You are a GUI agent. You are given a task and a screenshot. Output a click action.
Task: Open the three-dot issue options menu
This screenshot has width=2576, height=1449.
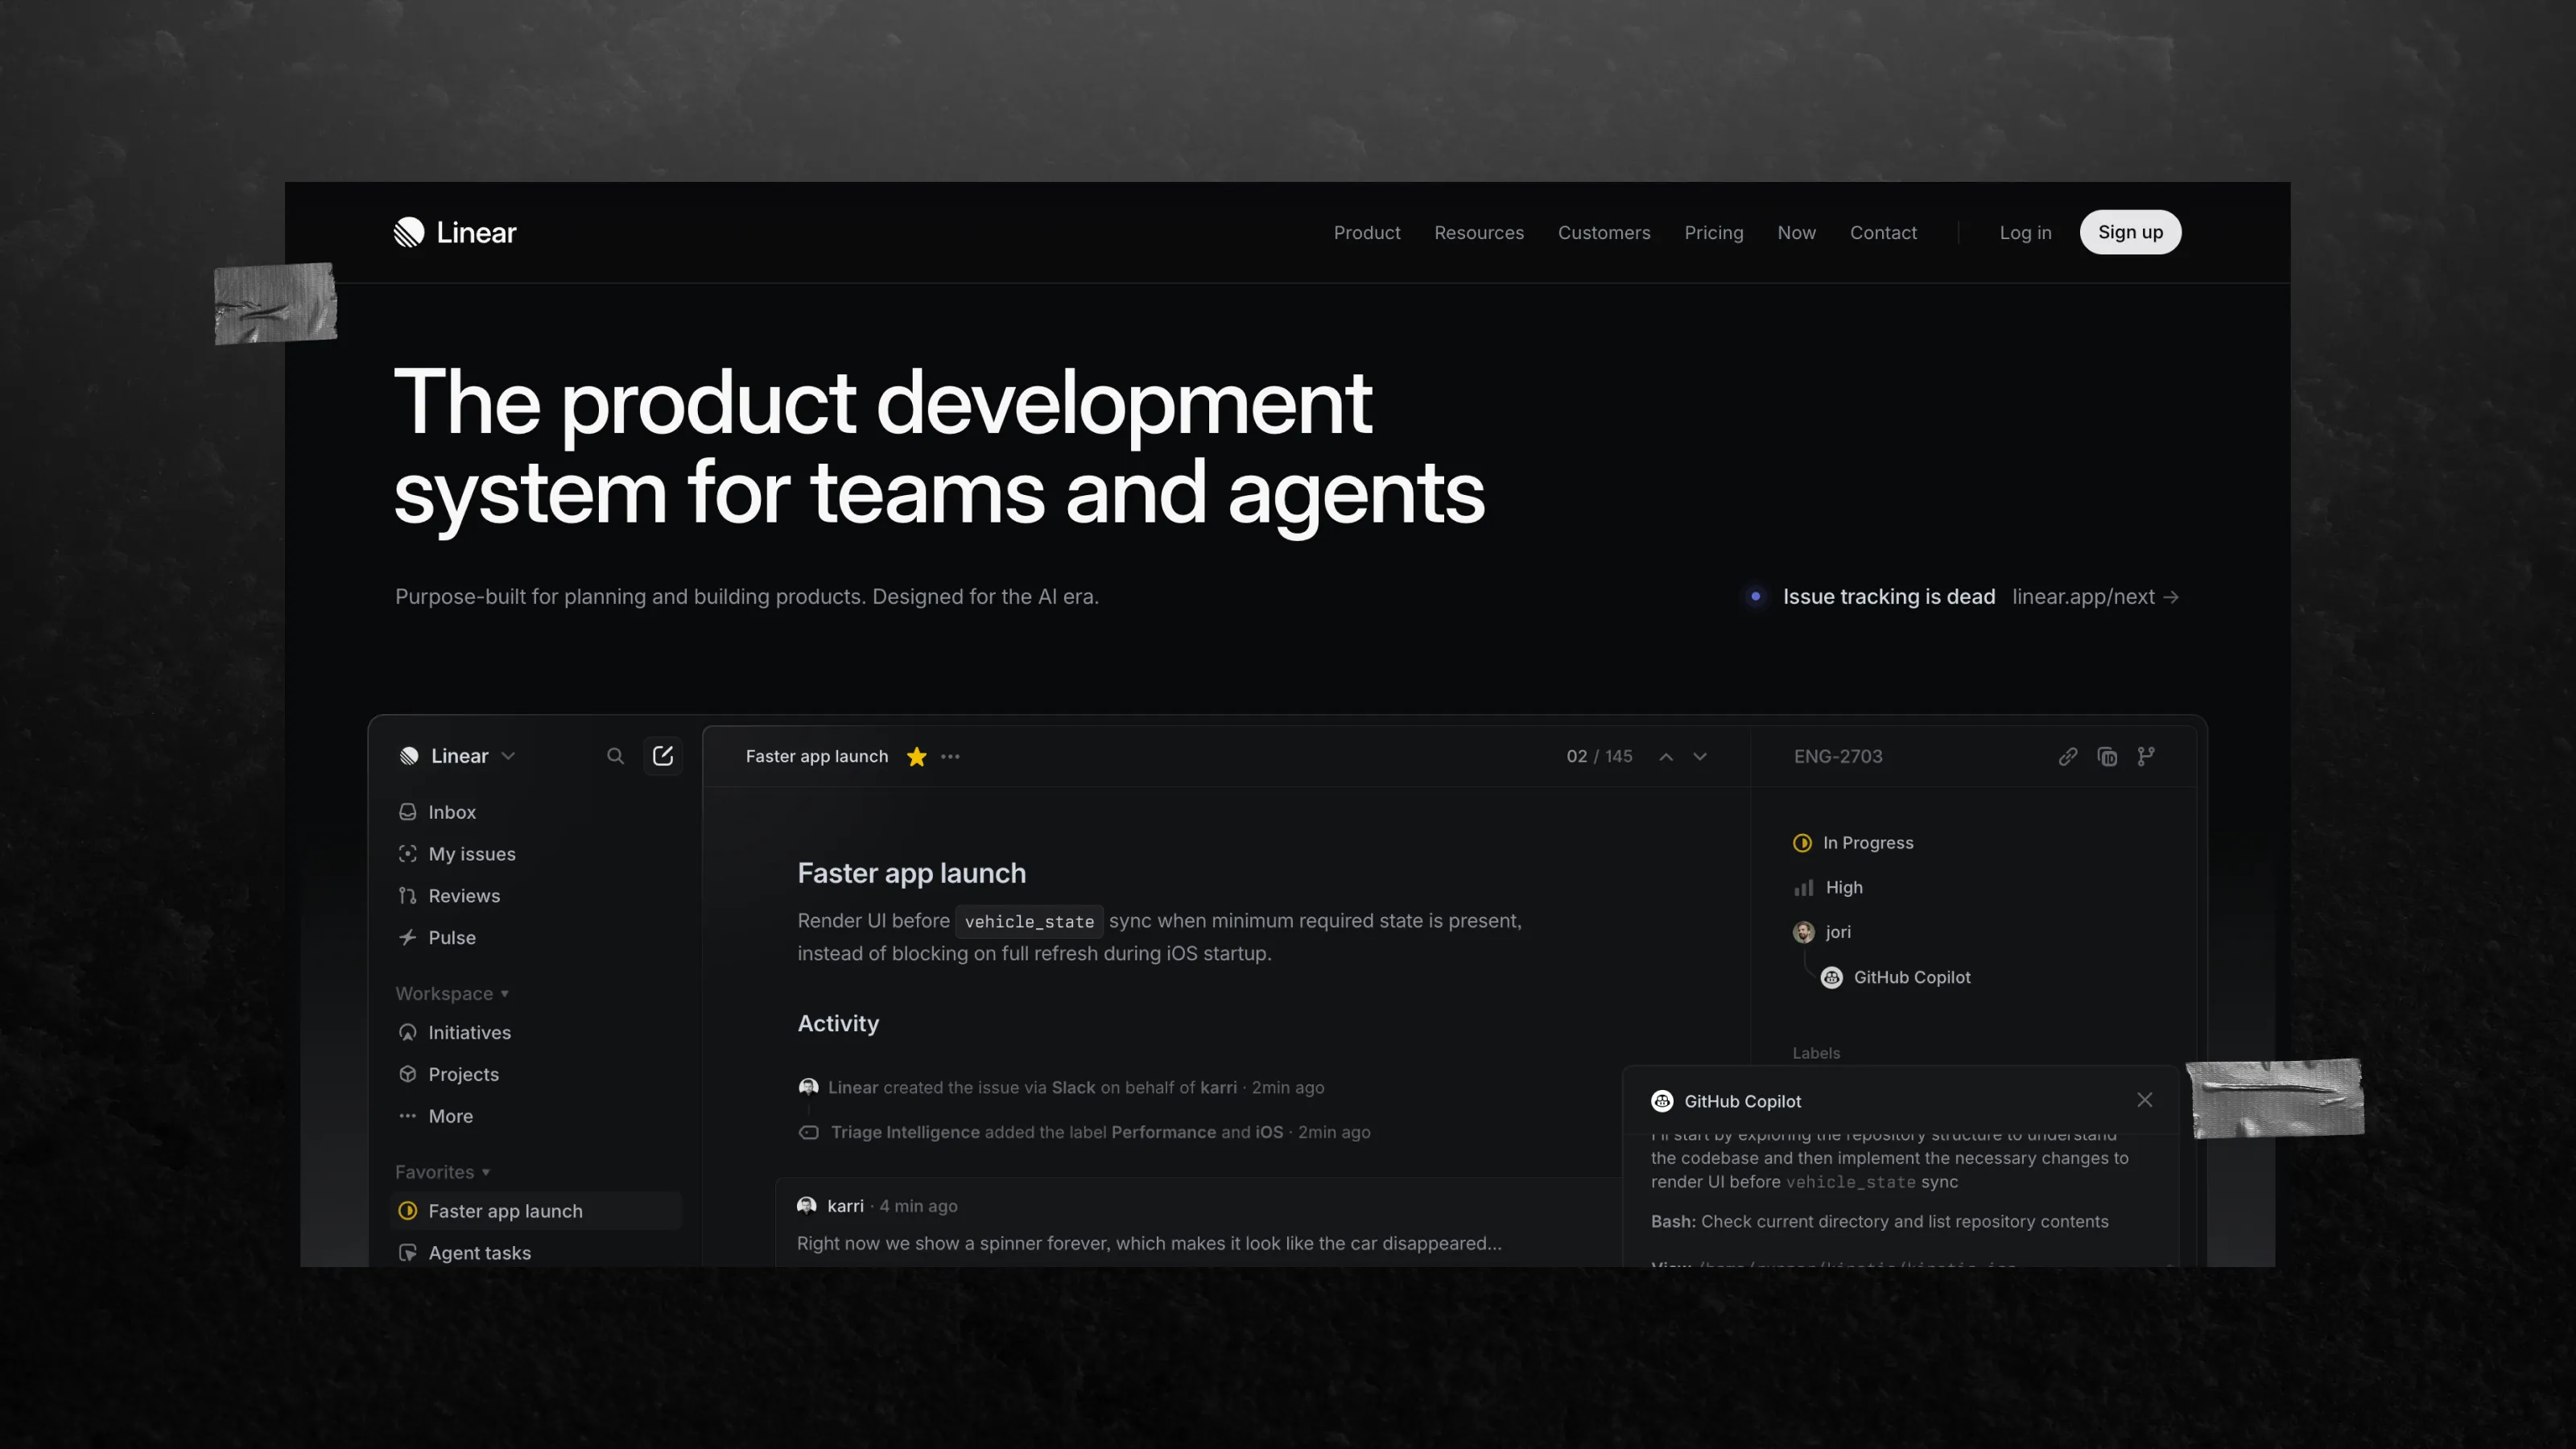point(950,757)
